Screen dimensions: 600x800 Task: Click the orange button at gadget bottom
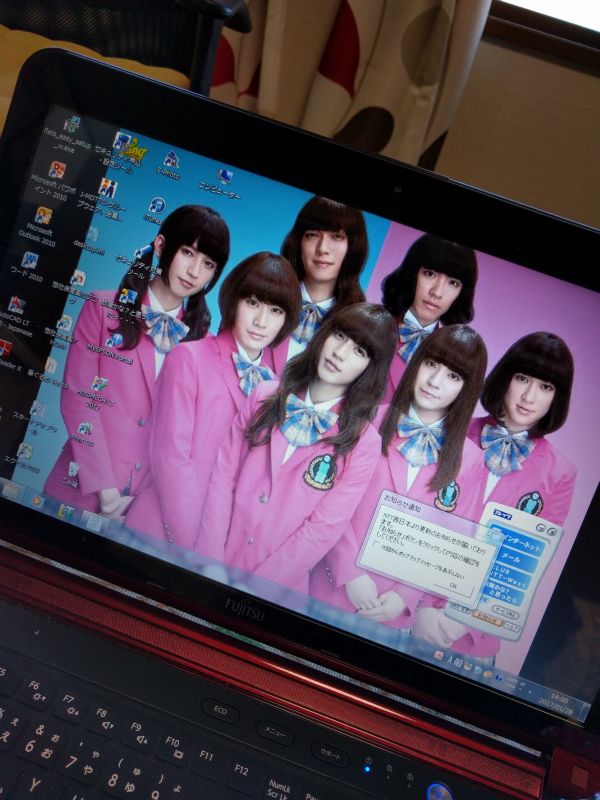click(x=487, y=619)
